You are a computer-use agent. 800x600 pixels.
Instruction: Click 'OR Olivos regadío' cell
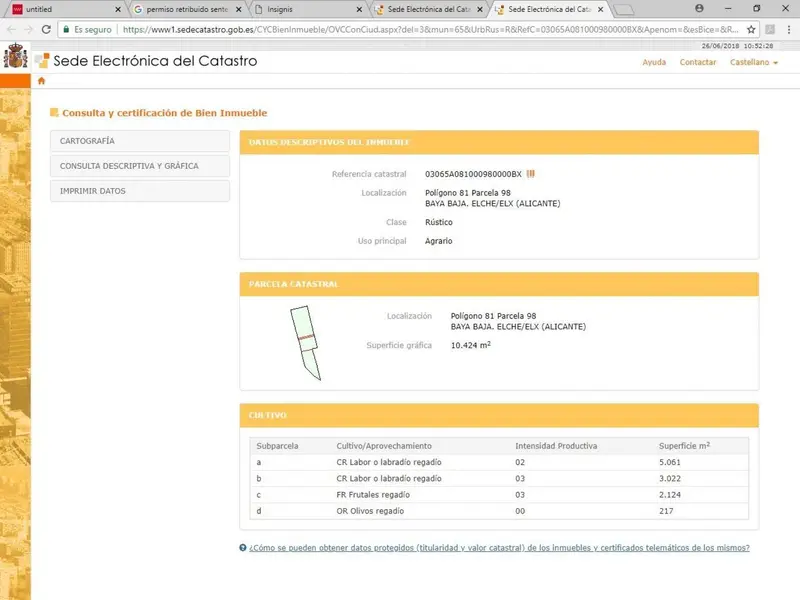point(370,511)
